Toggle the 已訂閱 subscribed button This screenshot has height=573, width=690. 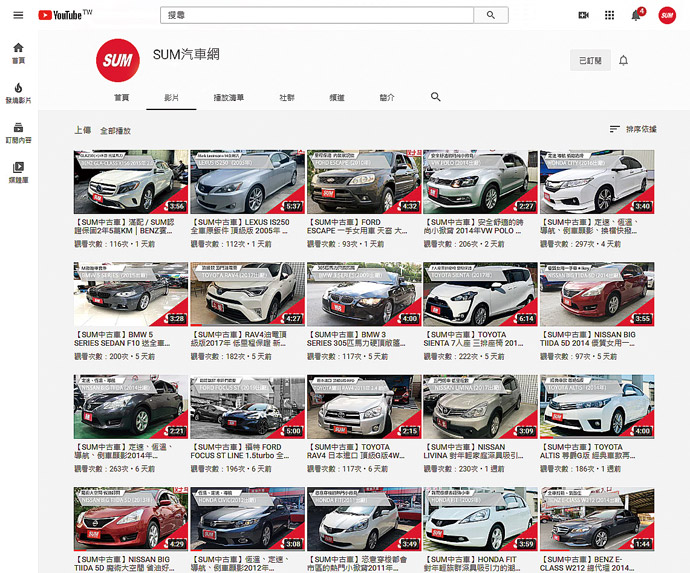589,60
